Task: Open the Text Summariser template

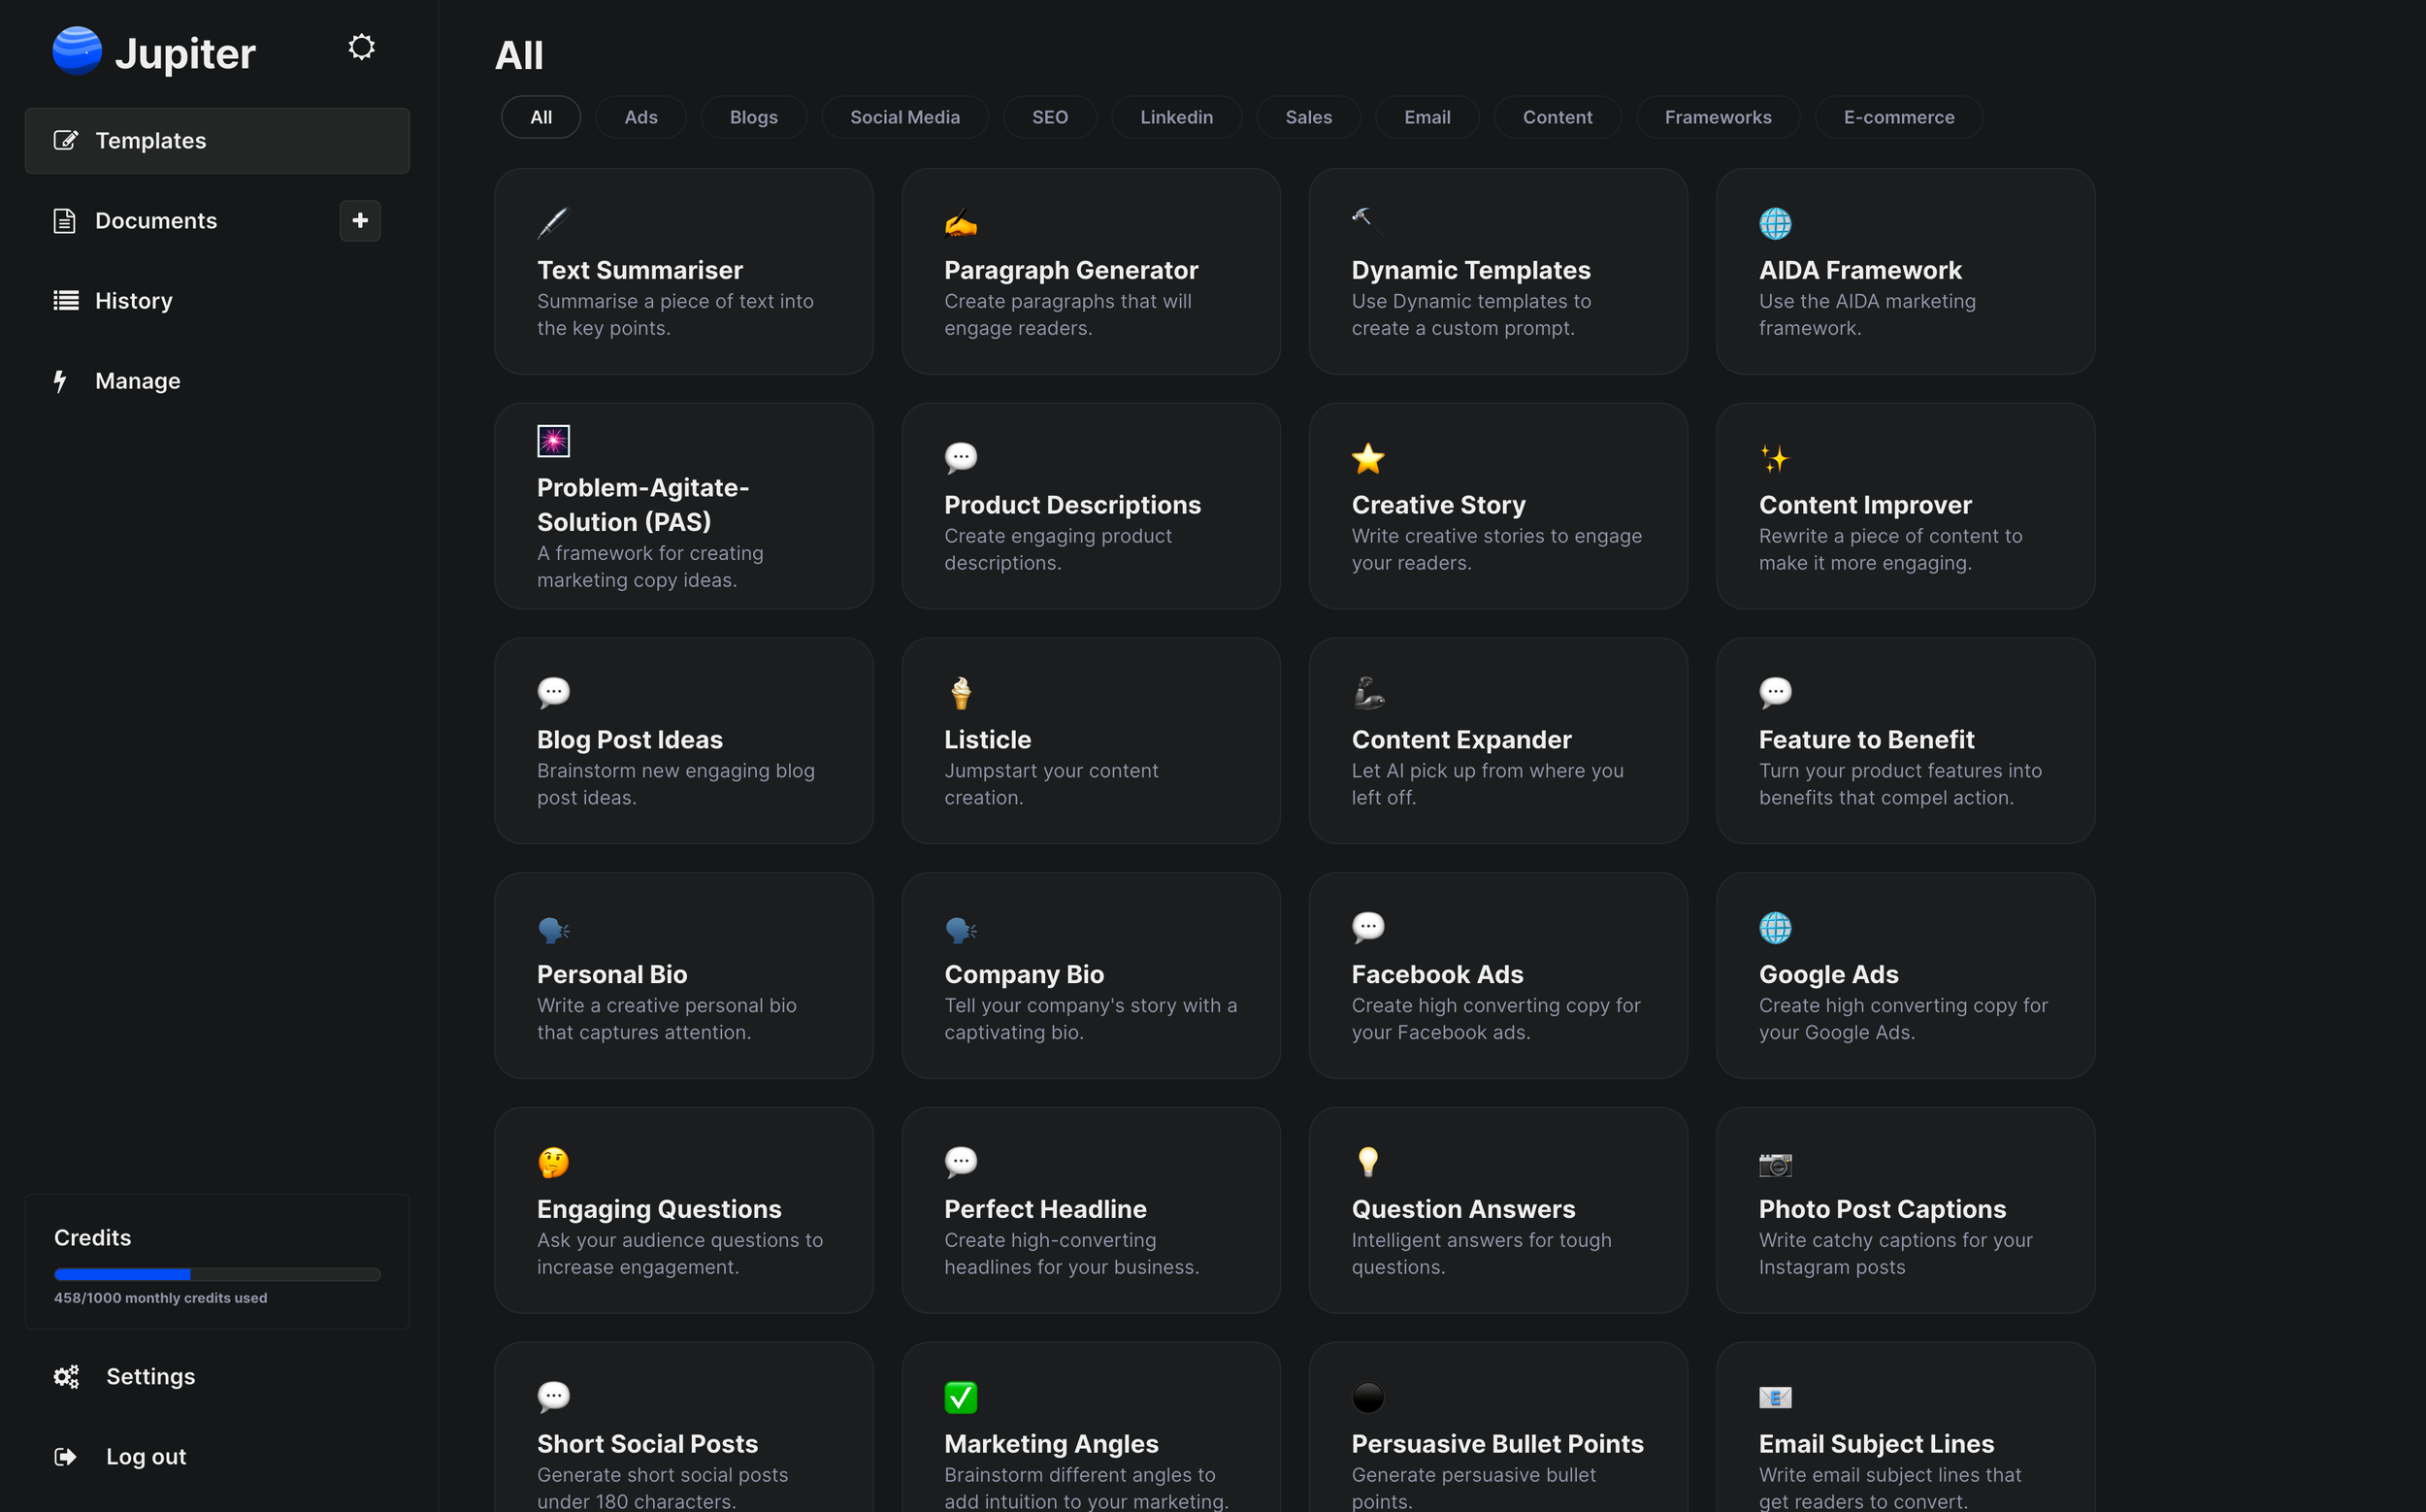Action: click(683, 271)
